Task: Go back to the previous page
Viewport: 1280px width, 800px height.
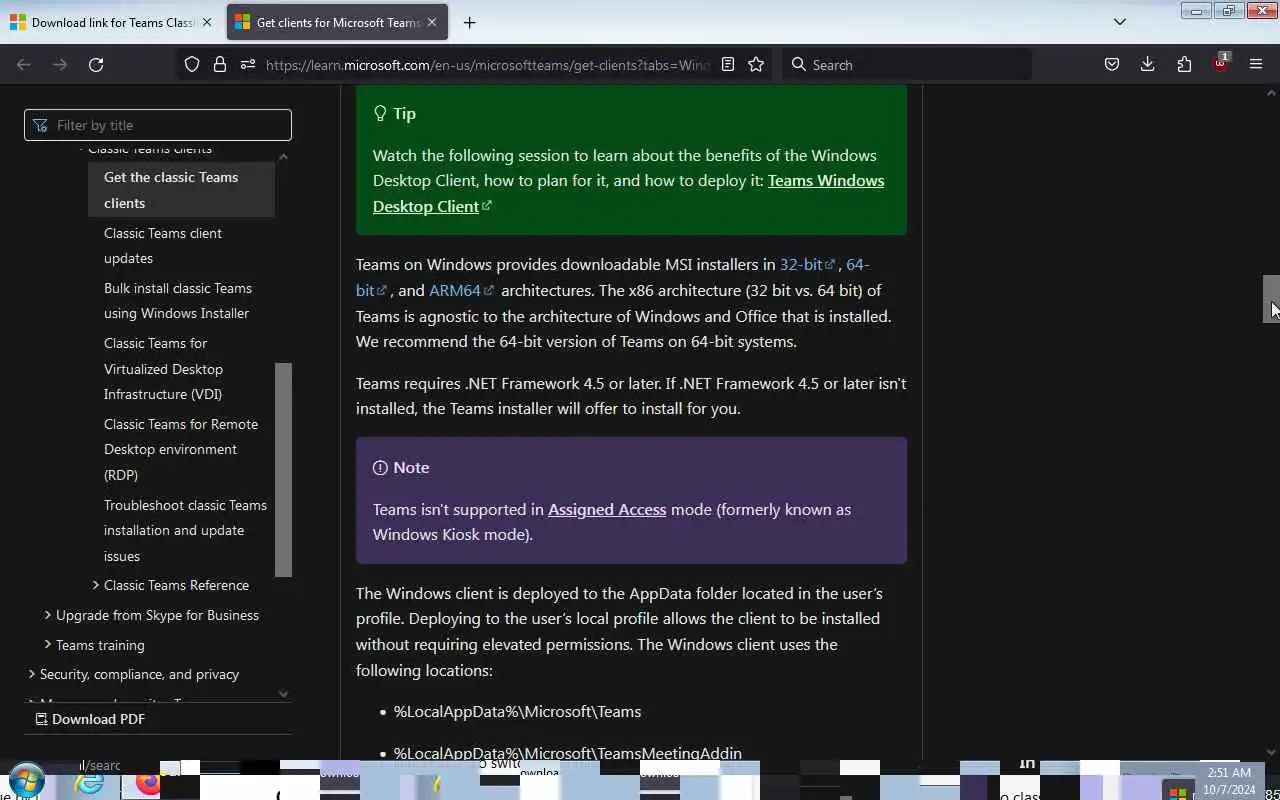Action: [24, 64]
